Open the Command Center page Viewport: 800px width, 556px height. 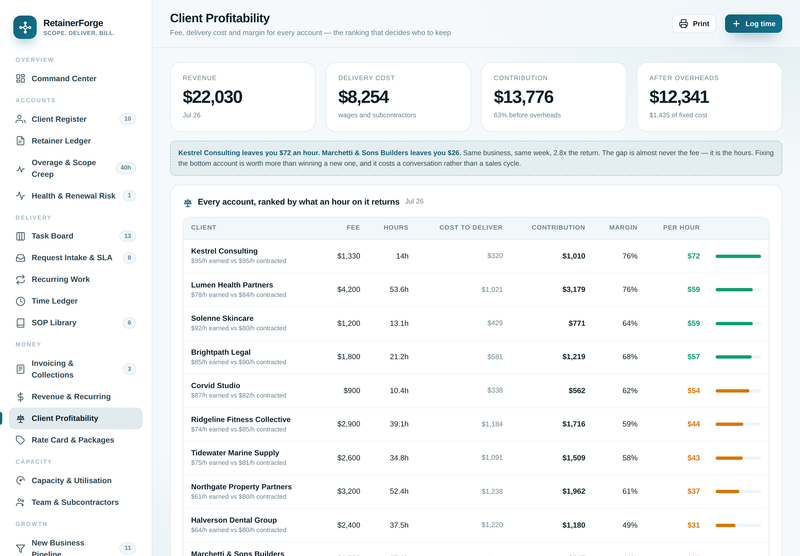coord(76,79)
